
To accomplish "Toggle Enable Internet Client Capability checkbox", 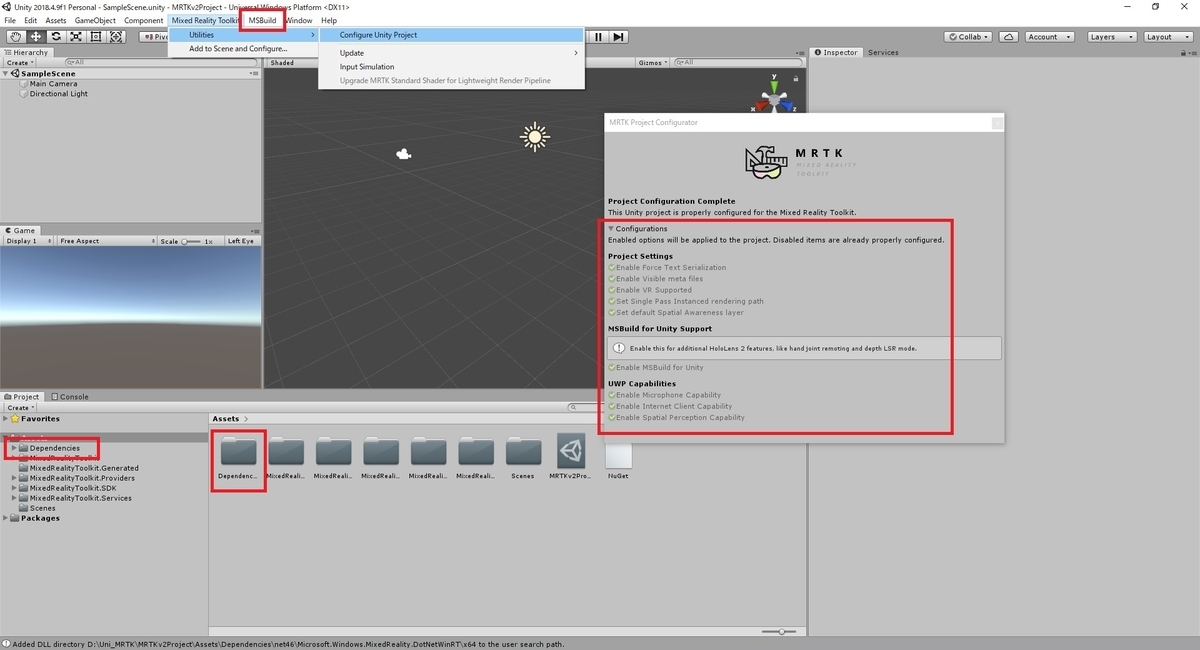I will (612, 406).
